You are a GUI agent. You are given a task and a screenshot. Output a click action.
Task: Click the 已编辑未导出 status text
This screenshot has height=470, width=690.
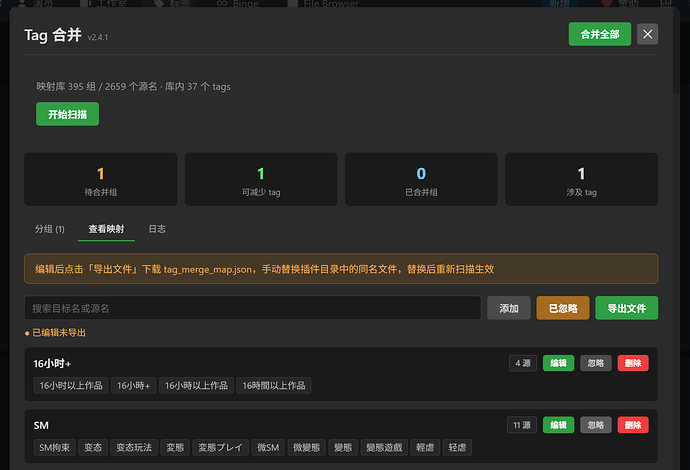[x=59, y=333]
